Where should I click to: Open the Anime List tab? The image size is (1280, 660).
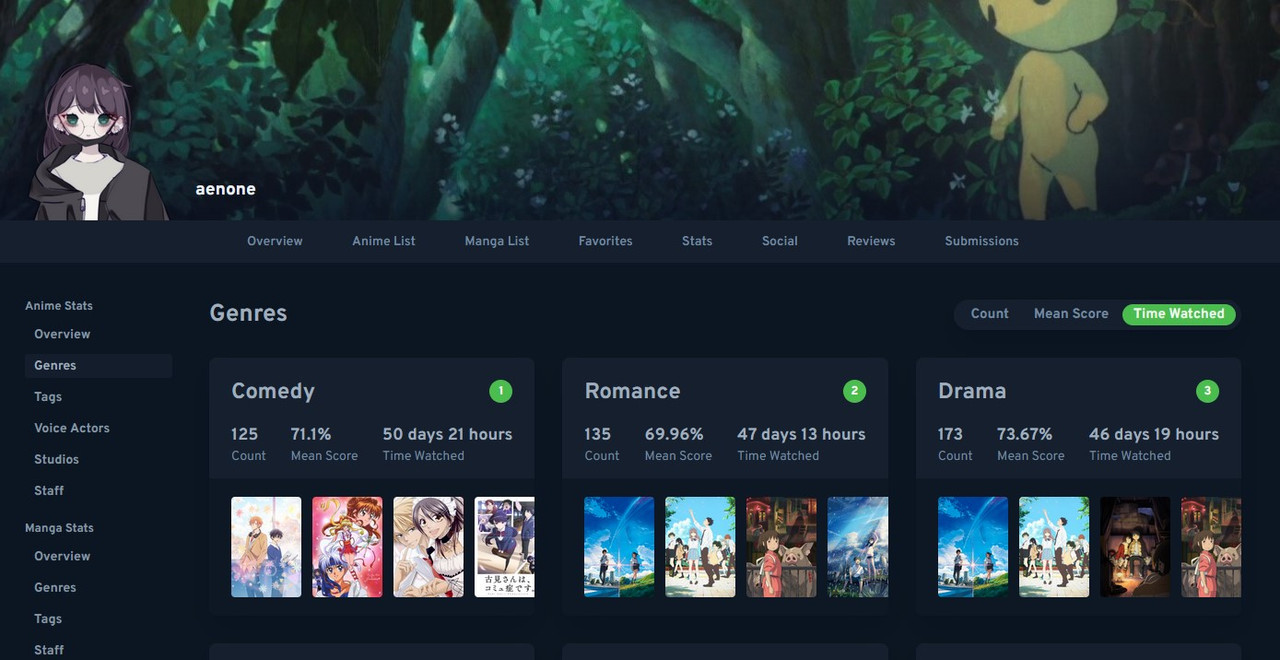tap(384, 241)
